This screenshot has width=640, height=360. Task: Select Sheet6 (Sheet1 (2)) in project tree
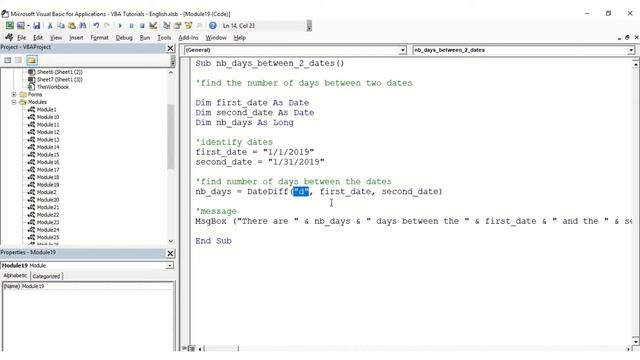tap(60, 72)
